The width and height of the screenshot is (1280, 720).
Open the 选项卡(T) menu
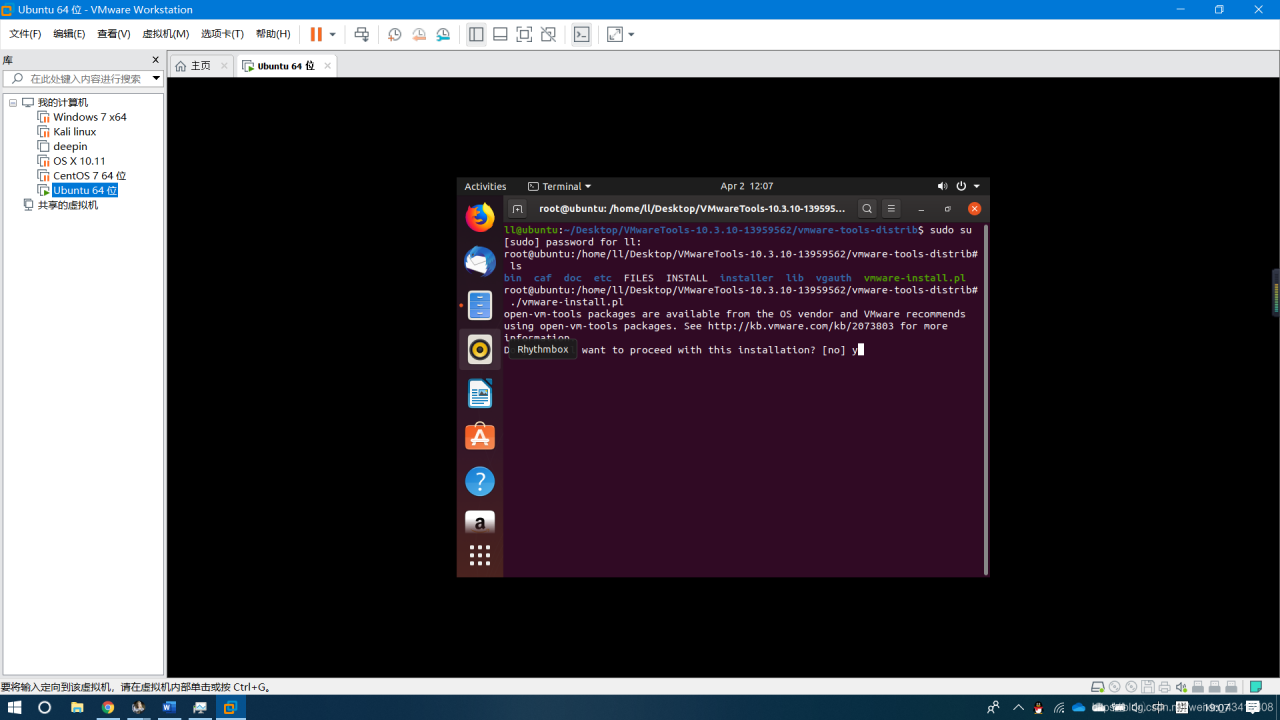pos(222,34)
